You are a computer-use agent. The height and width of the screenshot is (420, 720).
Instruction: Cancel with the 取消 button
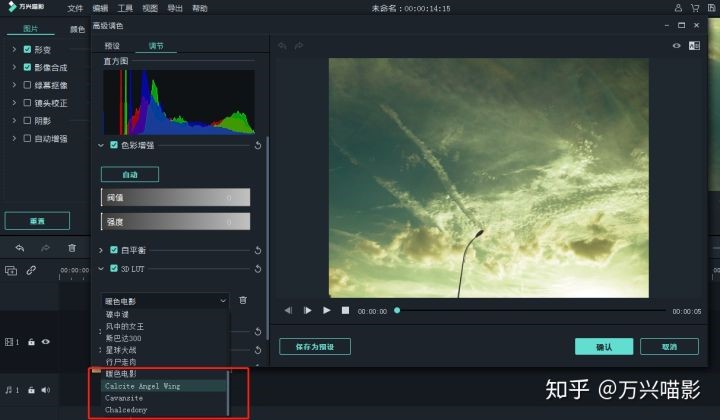669,347
